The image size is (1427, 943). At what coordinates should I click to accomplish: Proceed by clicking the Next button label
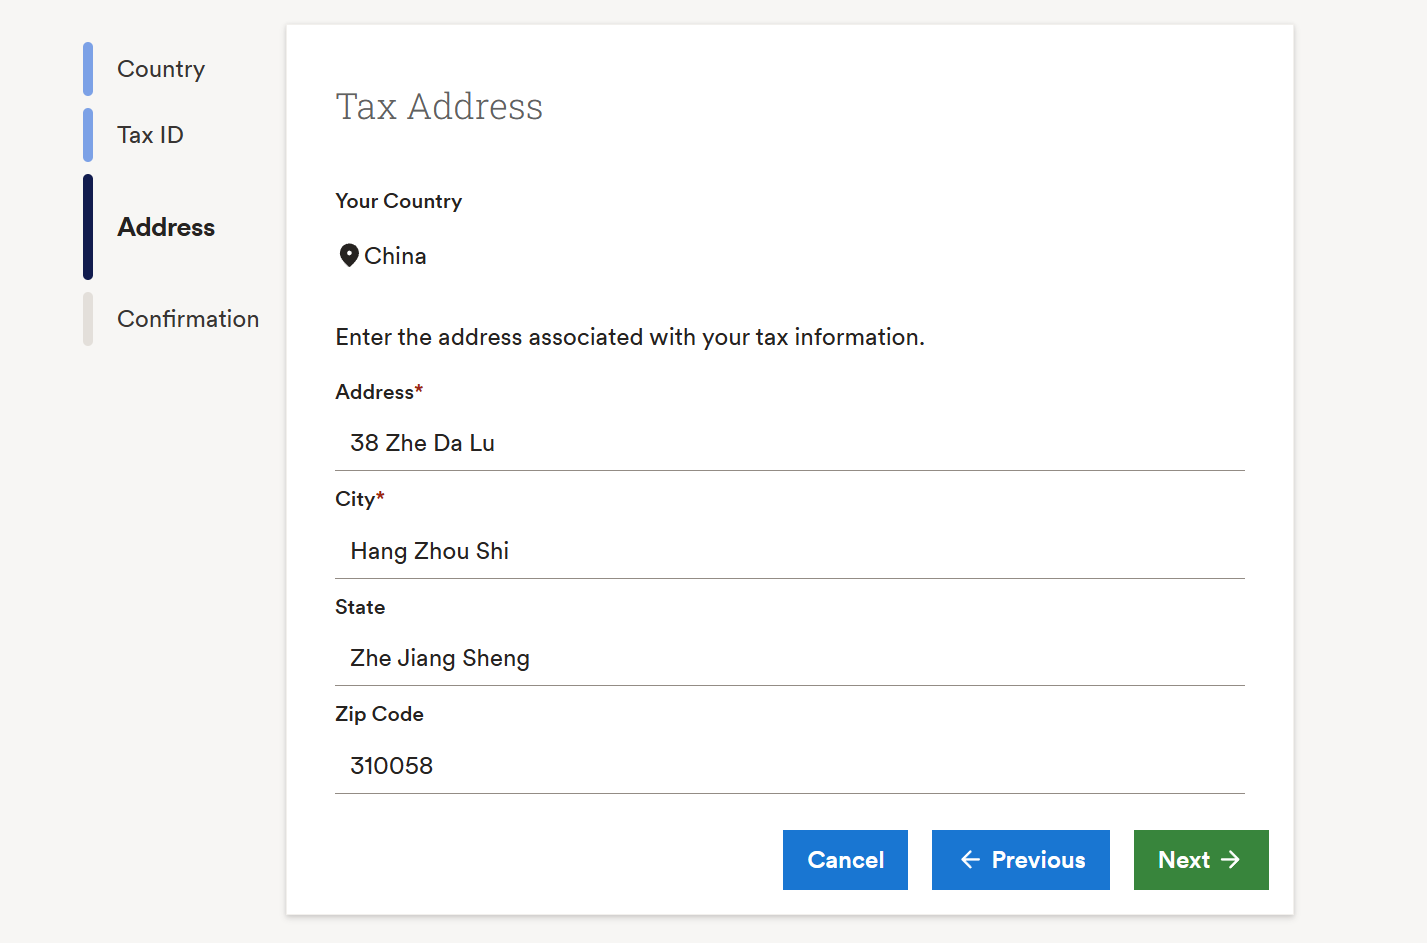tap(1184, 860)
